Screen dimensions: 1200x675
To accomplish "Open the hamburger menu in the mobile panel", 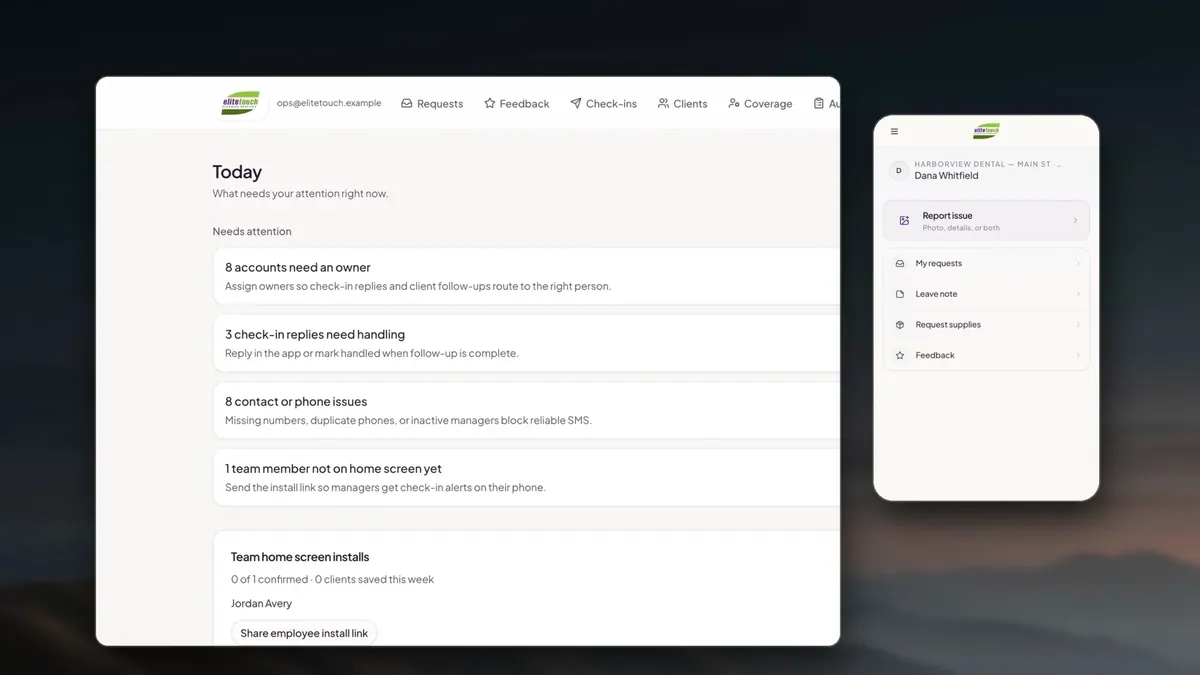I will (894, 132).
